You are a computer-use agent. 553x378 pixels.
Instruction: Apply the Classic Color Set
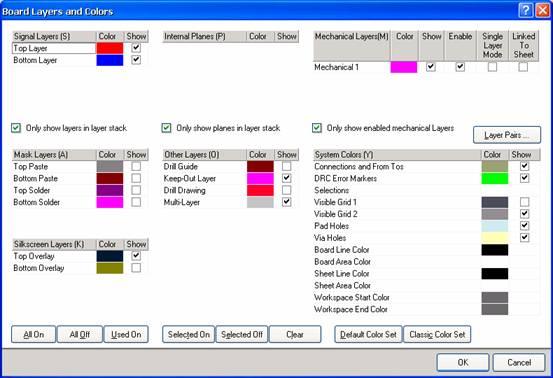click(x=437, y=334)
